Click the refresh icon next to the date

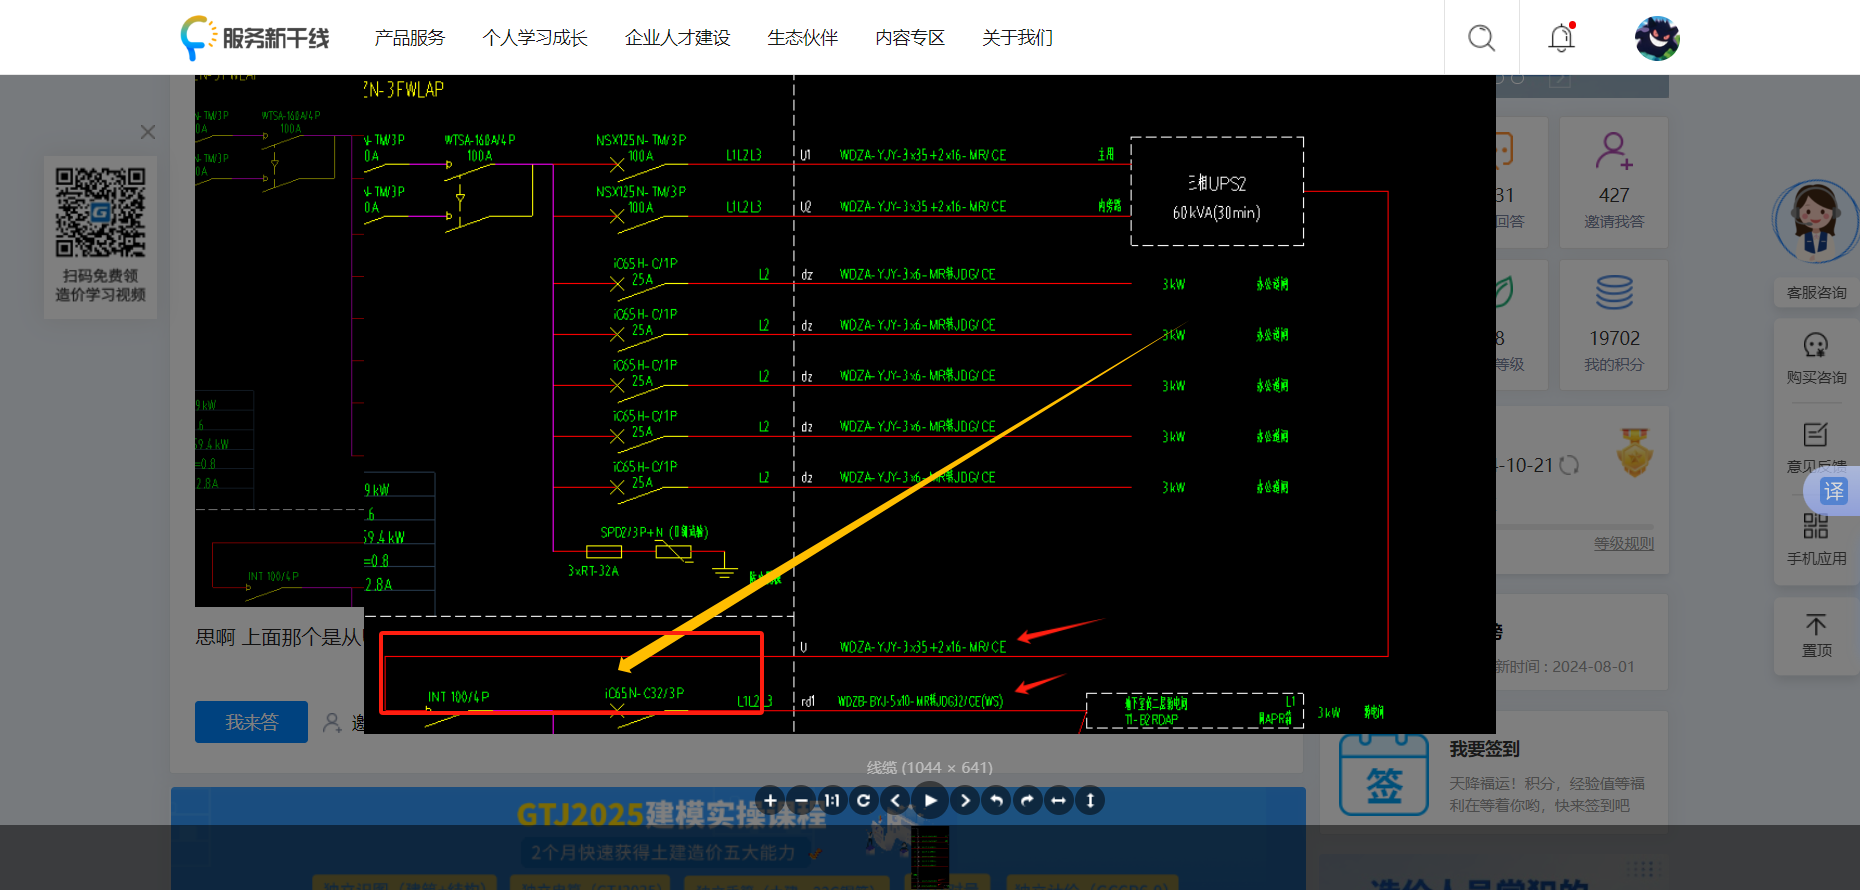click(1569, 465)
